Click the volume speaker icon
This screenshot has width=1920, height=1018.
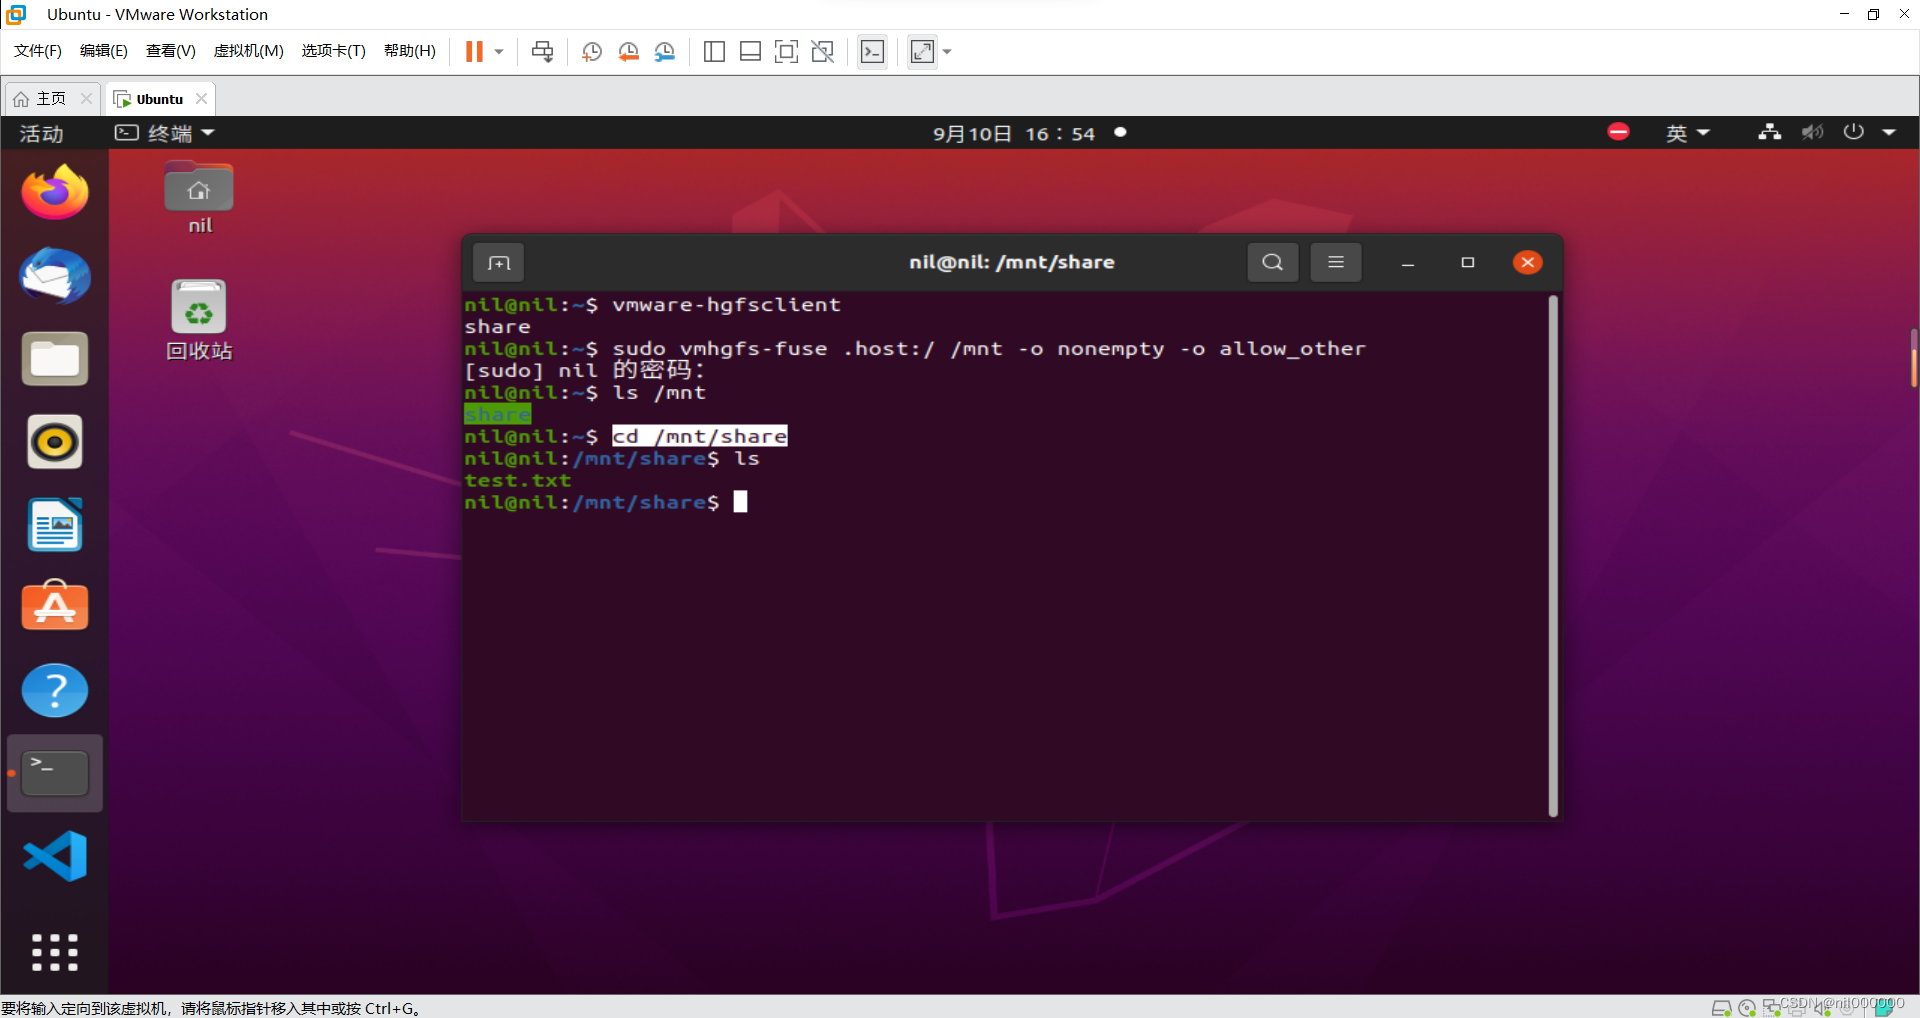(x=1812, y=132)
